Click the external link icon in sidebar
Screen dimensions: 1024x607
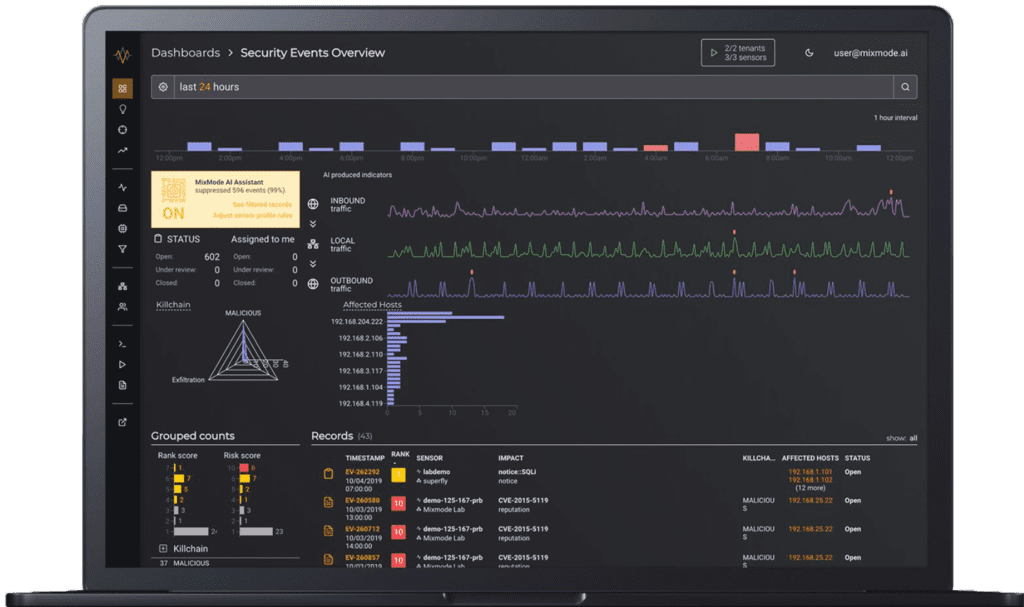click(122, 422)
